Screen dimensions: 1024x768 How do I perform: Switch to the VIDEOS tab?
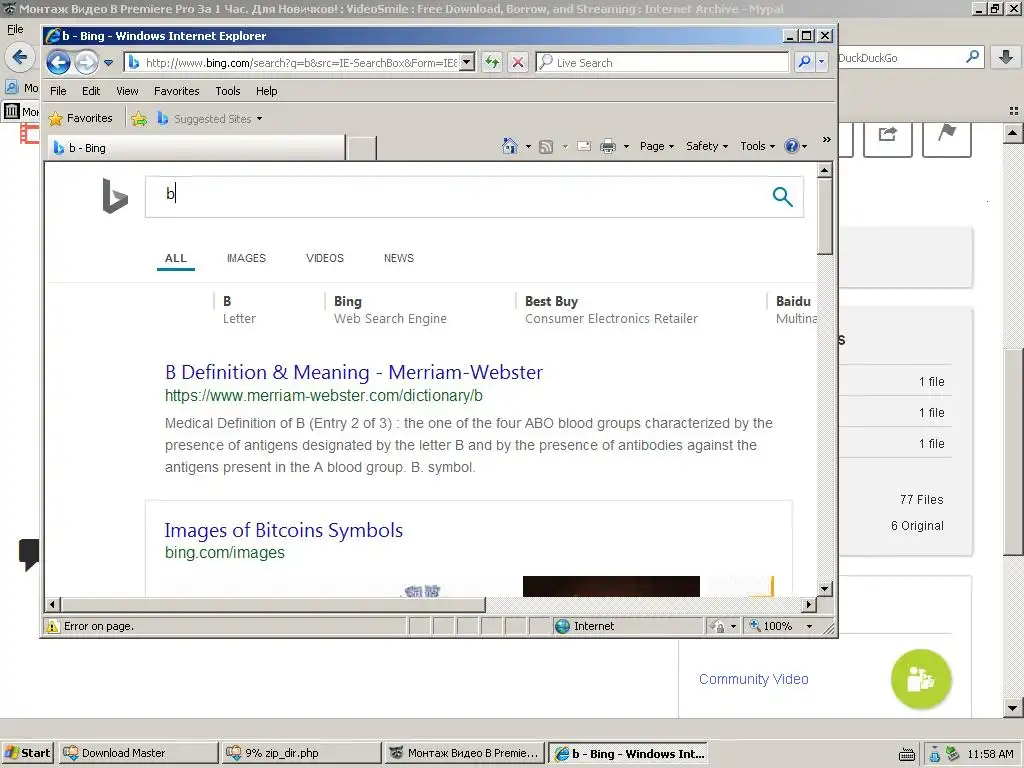click(x=325, y=259)
